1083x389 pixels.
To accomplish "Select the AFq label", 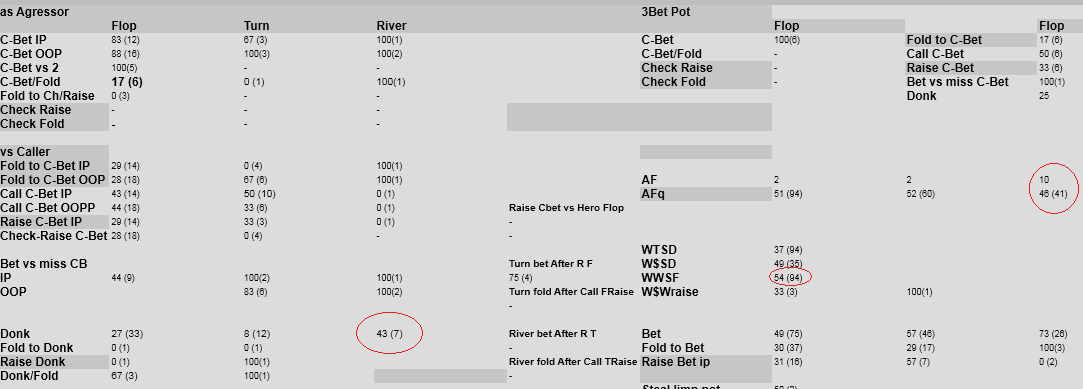I will point(655,193).
